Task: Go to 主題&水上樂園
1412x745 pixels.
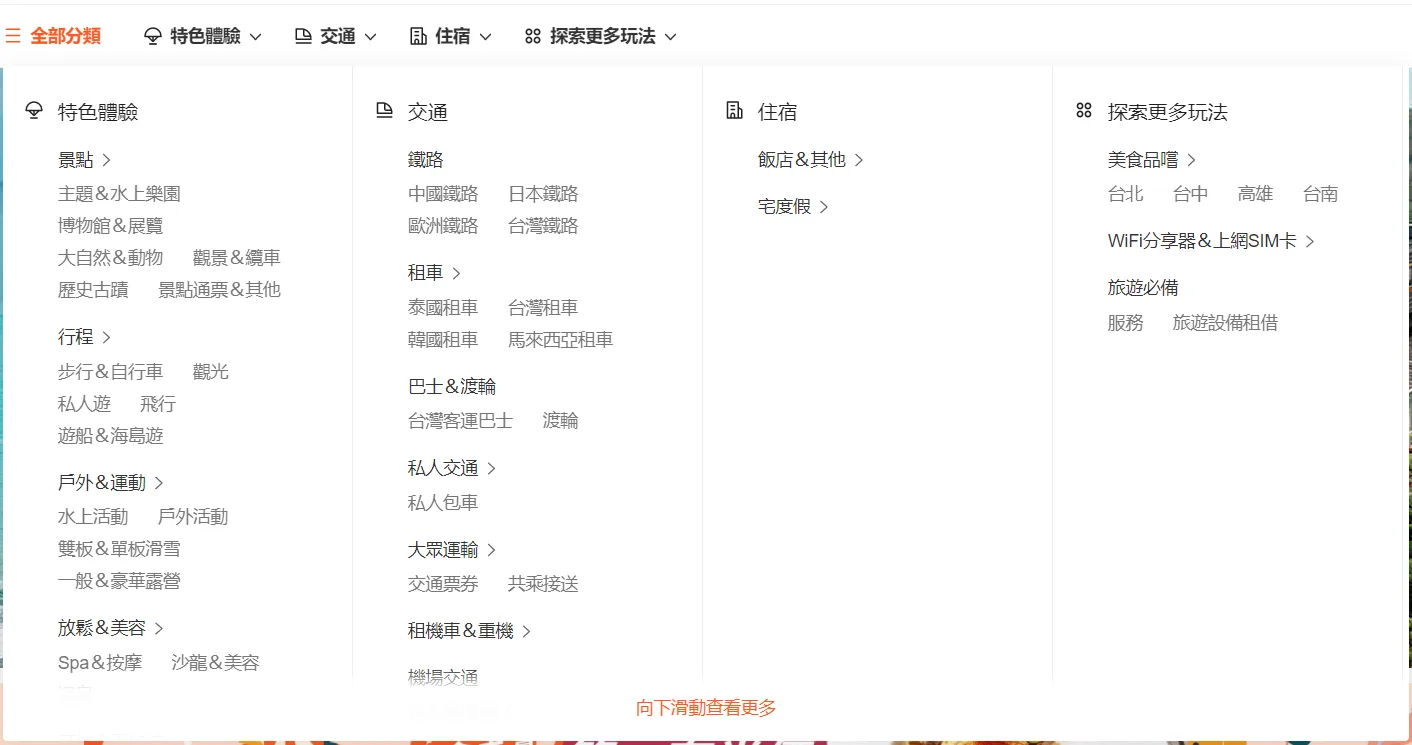Action: coord(119,194)
